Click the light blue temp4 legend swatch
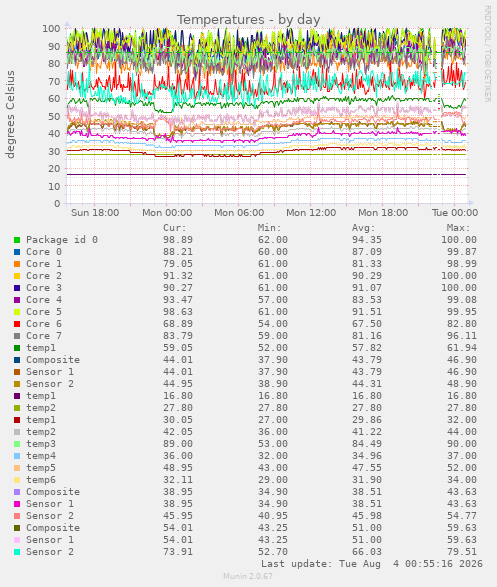 pos(17,456)
